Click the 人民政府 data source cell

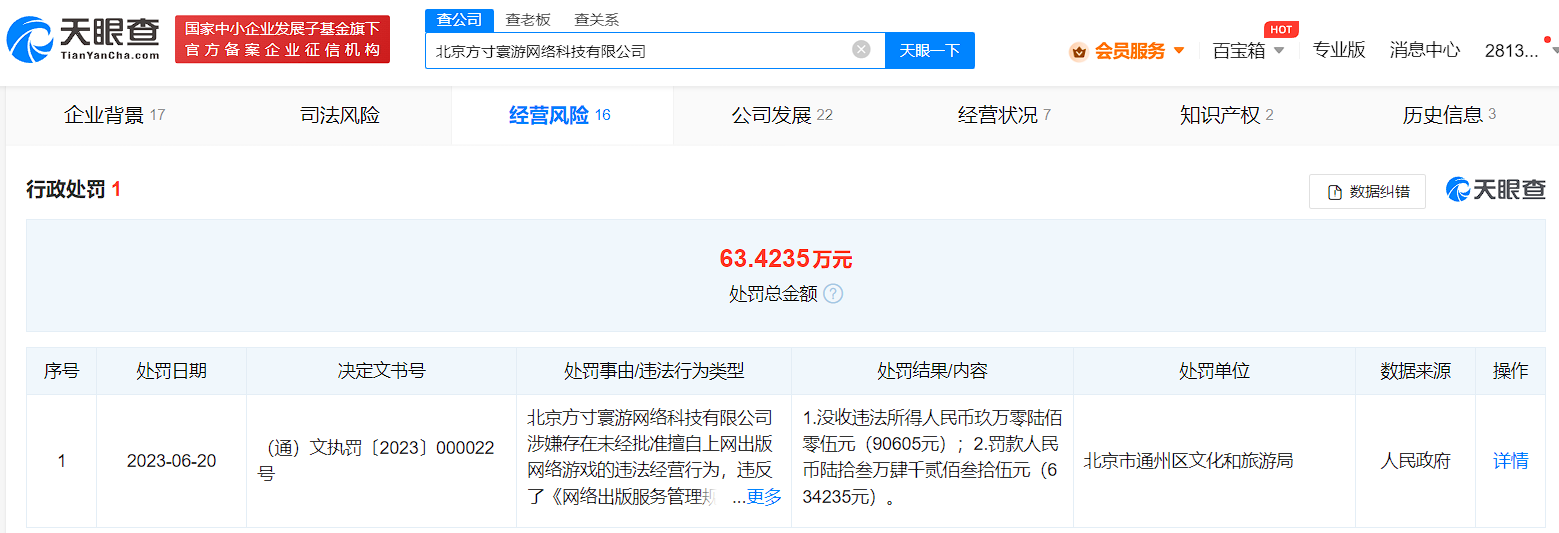pos(1415,461)
